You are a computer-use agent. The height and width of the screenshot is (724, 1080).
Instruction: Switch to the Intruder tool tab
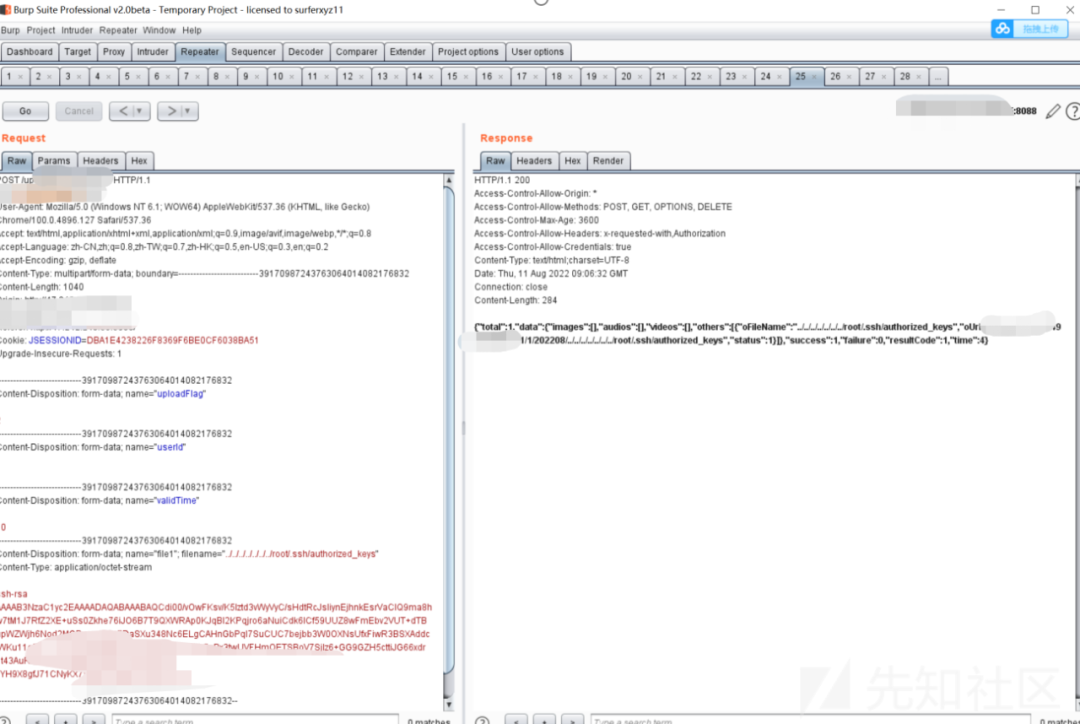coord(152,52)
